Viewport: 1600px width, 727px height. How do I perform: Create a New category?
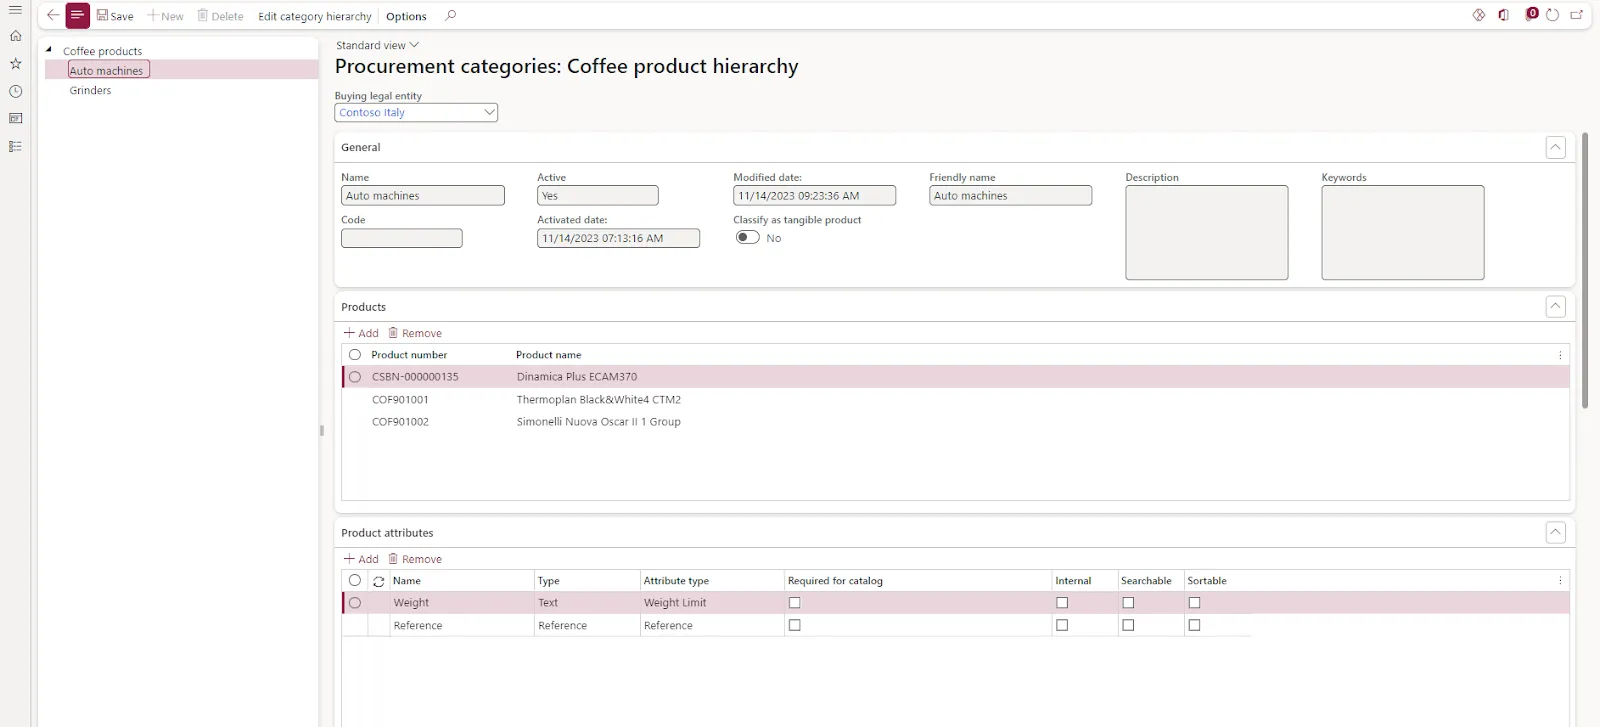pyautogui.click(x=166, y=16)
